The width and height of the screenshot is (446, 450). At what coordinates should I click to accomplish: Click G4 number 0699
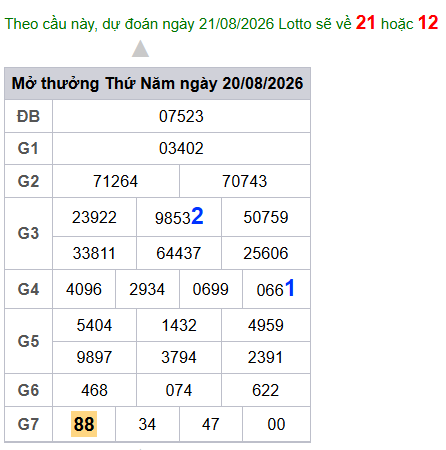pos(211,289)
